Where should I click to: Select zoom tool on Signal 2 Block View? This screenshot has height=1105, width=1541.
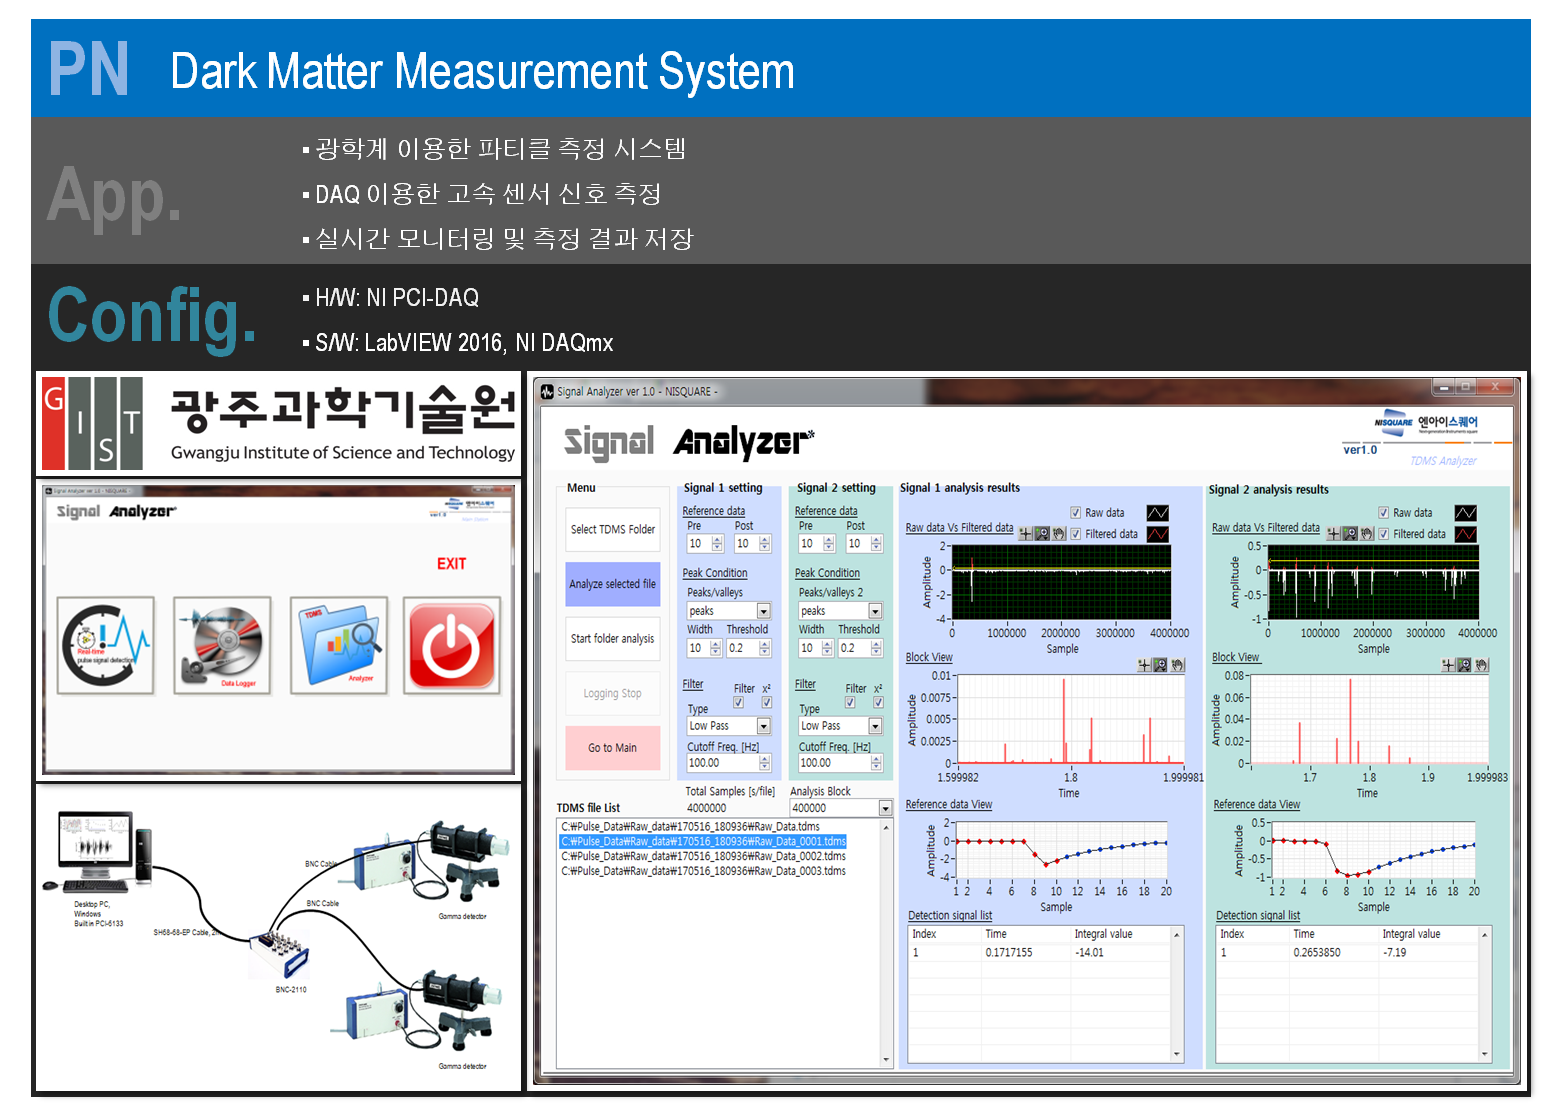tap(1465, 665)
